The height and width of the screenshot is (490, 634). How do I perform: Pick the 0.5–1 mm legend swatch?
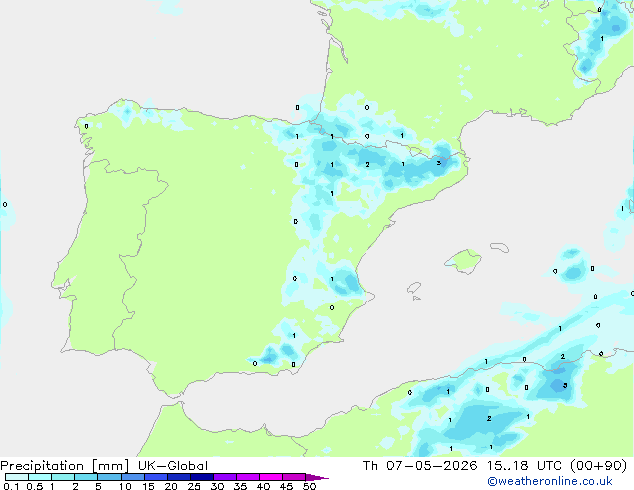point(40,477)
